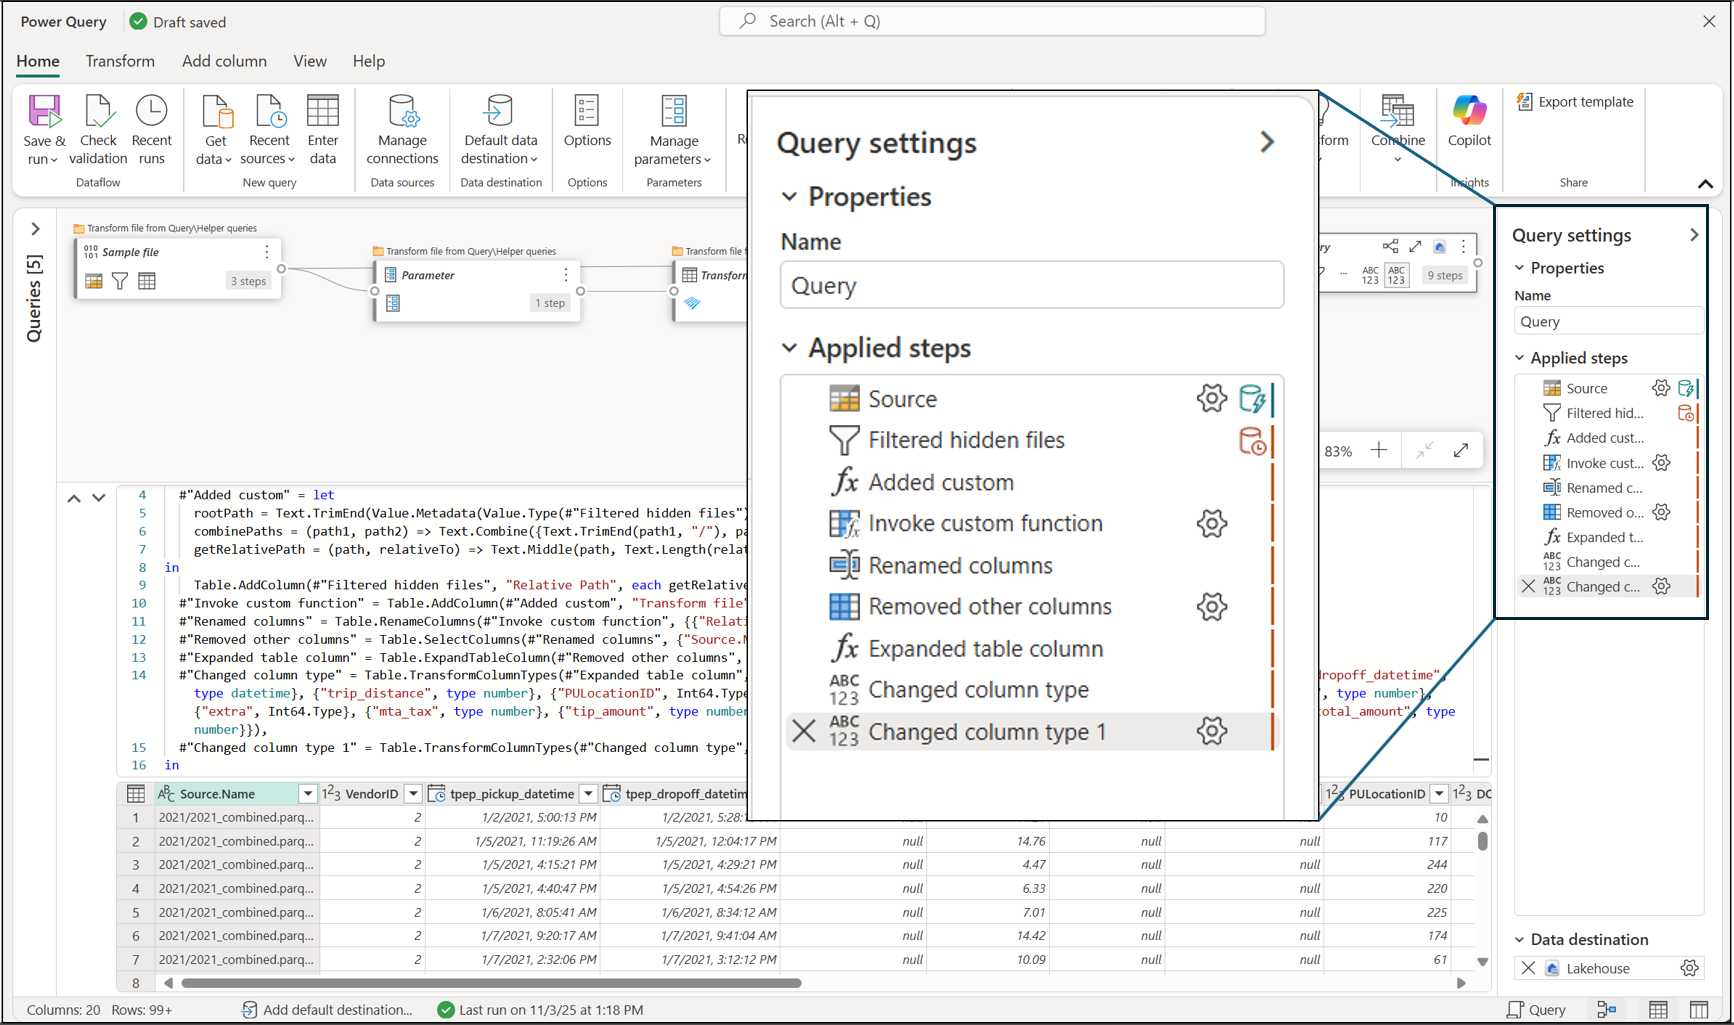Click the expand arrows icon on the query node

(x=1415, y=246)
